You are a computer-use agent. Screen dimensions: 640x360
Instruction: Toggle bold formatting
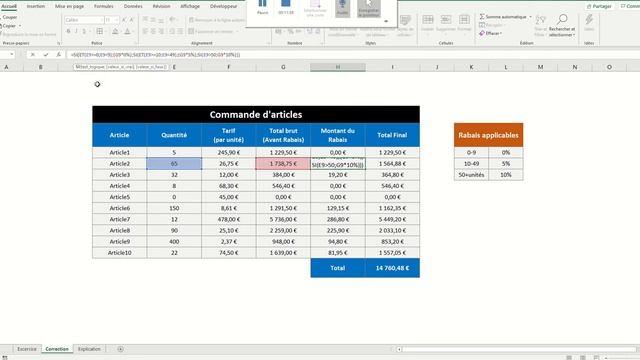click(x=68, y=31)
